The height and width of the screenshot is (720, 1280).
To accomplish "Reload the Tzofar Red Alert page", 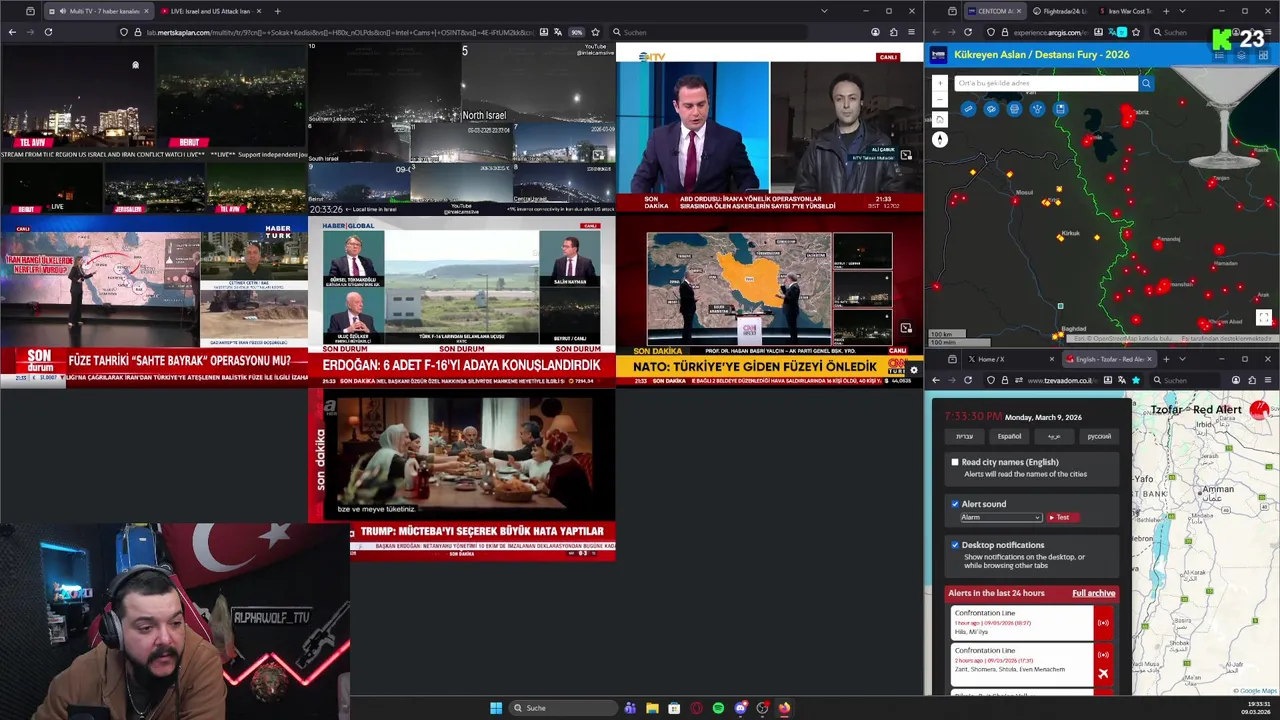I will click(968, 380).
